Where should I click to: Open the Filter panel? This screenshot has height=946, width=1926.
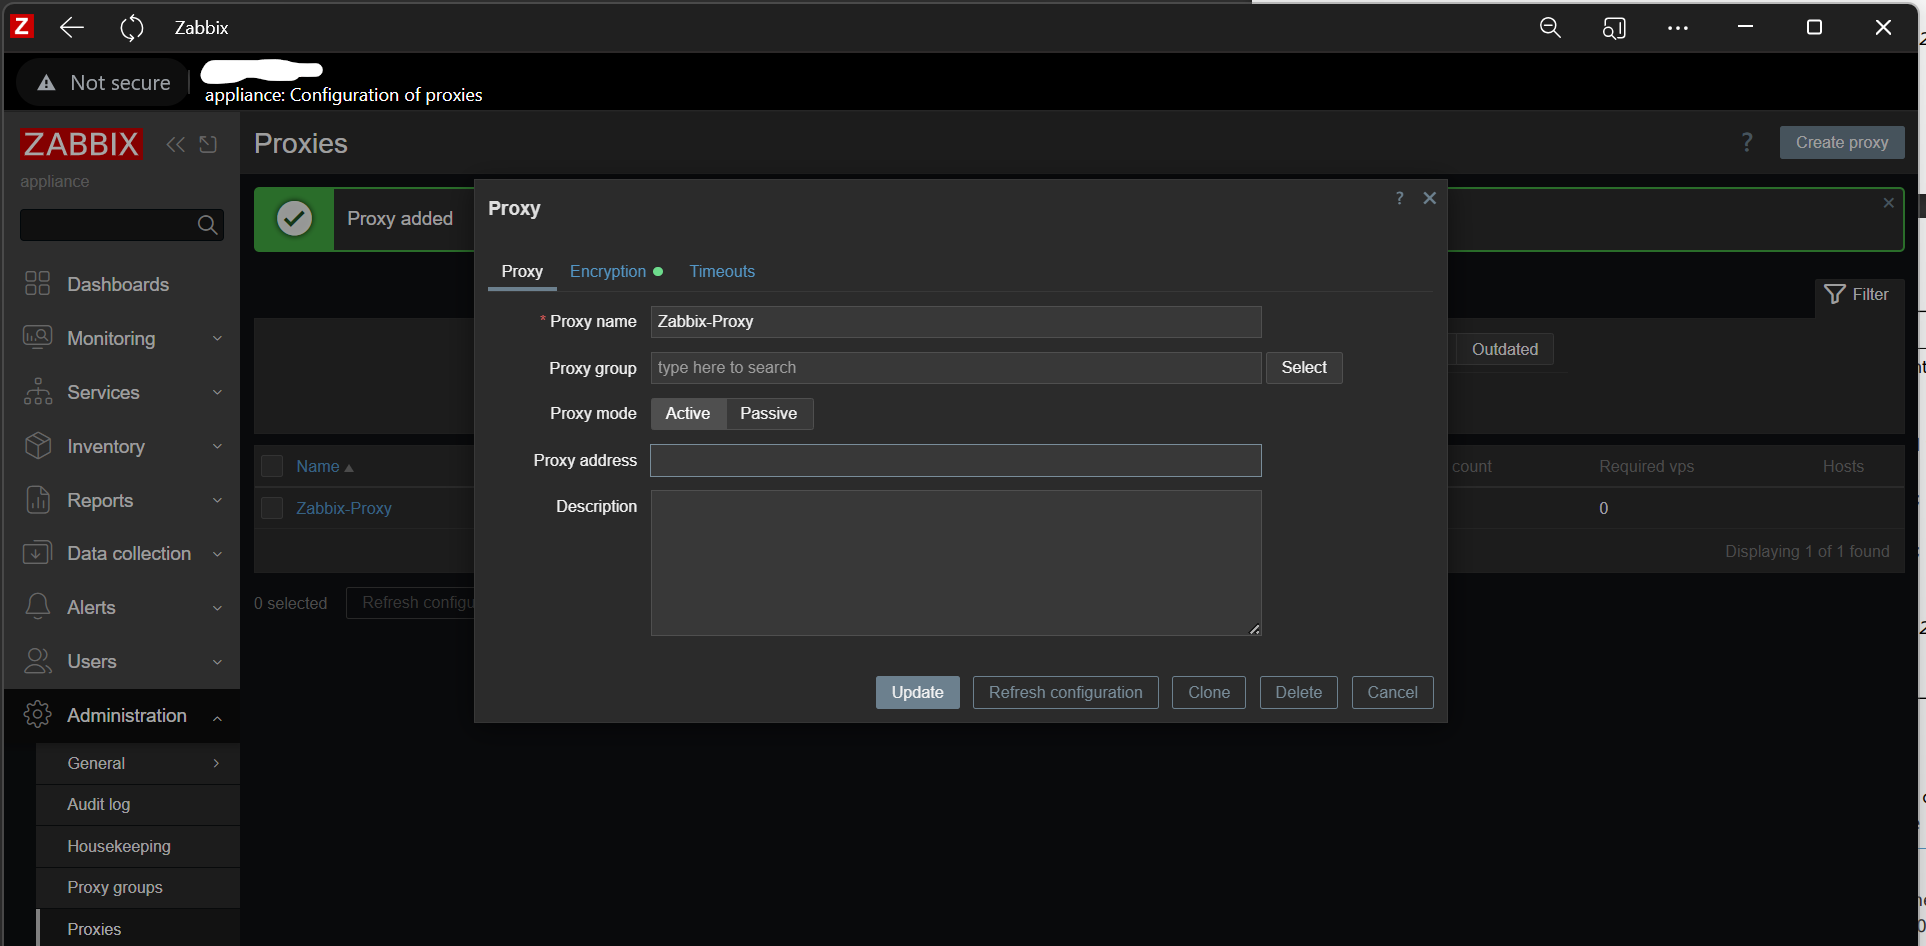pos(1857,294)
